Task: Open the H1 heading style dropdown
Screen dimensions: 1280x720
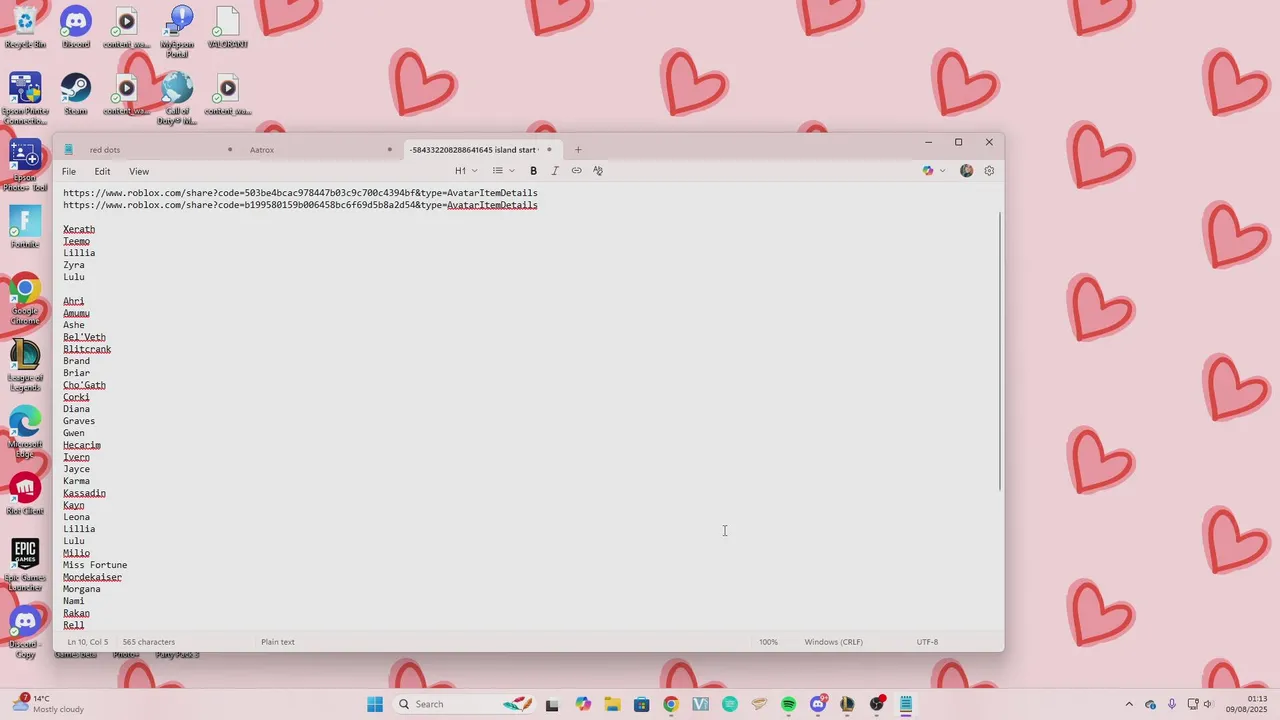Action: coord(466,171)
